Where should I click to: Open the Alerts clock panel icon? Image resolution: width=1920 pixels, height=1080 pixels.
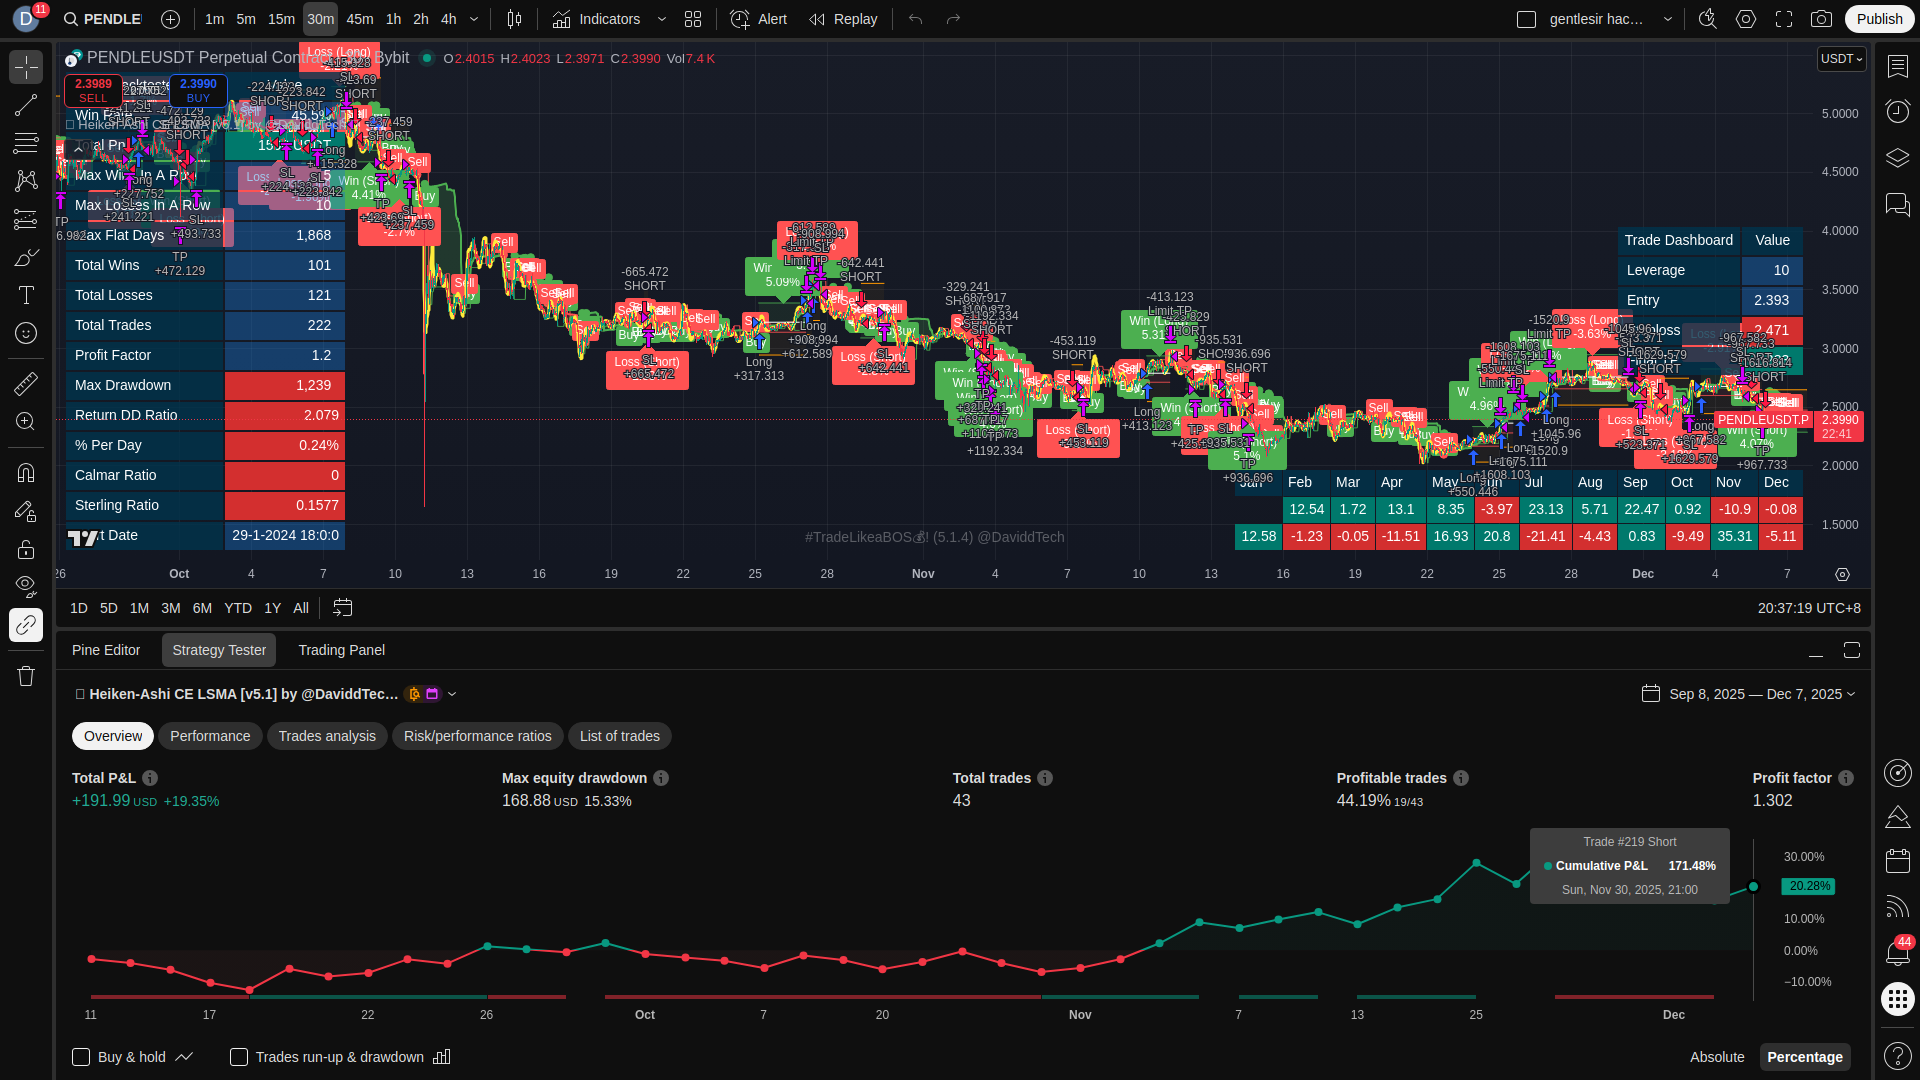coord(1897,110)
